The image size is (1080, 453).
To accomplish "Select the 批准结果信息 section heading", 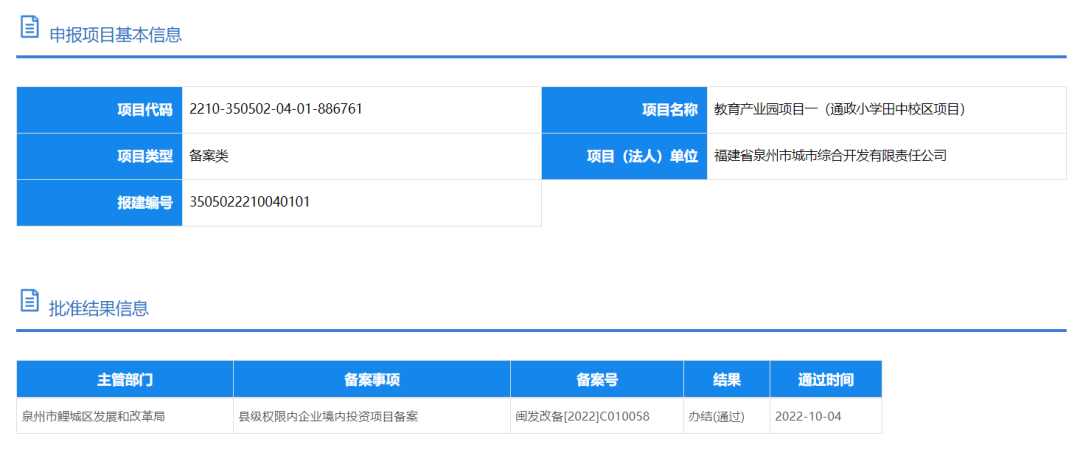I will pyautogui.click(x=99, y=308).
